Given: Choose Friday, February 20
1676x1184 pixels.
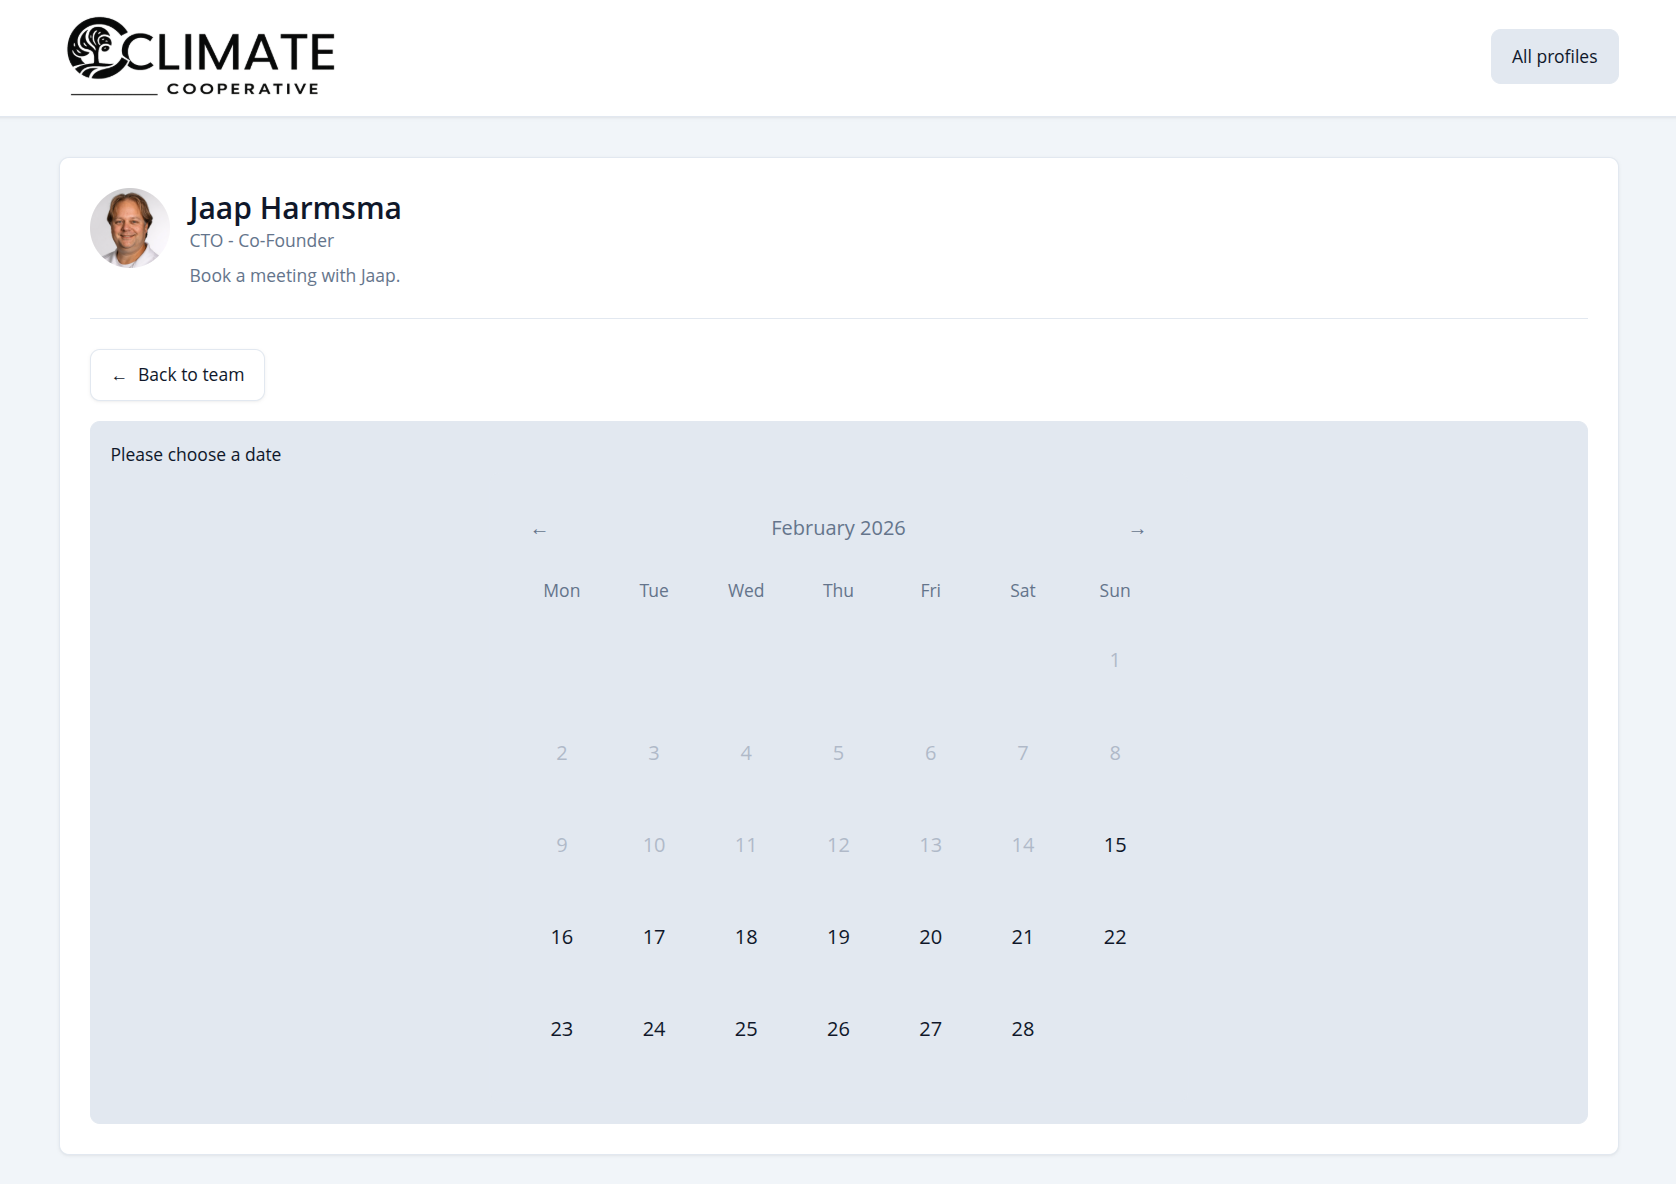Looking at the screenshot, I should point(930,937).
